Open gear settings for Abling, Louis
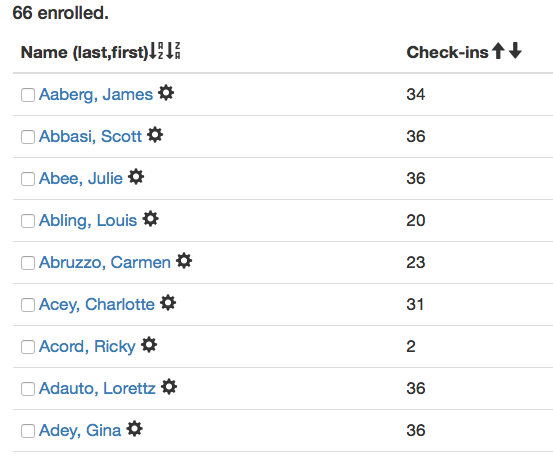Screen dimensions: 553x460 150,219
